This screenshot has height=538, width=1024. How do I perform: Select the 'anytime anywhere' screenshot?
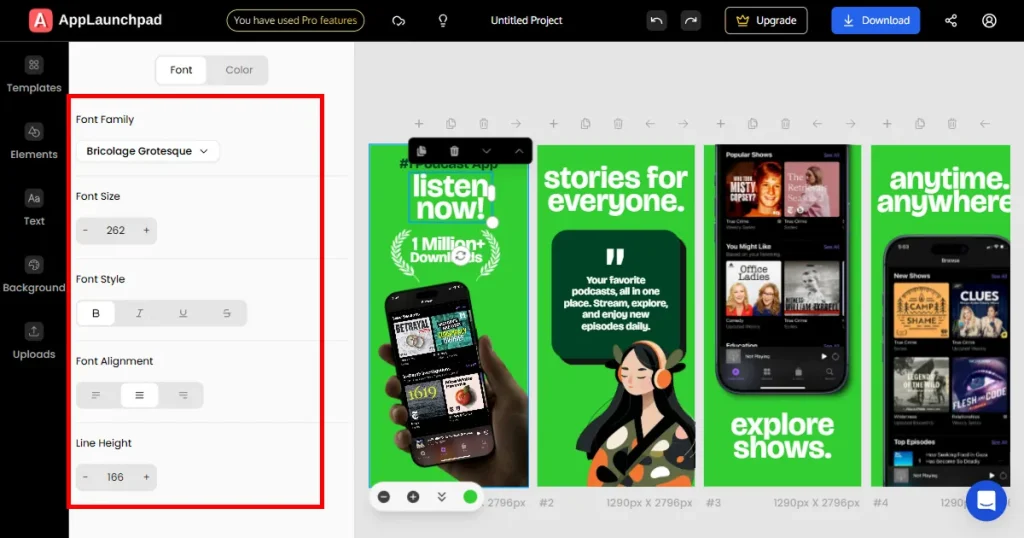tap(940, 316)
